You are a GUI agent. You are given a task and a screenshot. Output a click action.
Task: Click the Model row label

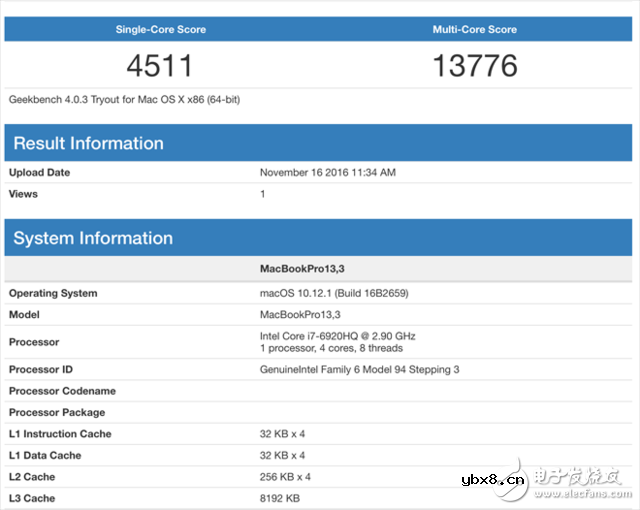tap(24, 315)
